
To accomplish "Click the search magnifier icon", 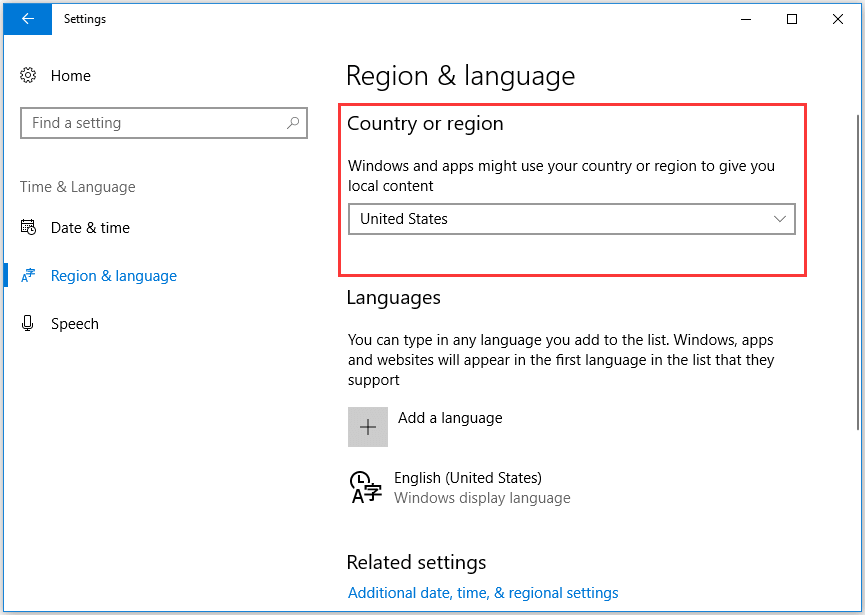I will pos(293,123).
